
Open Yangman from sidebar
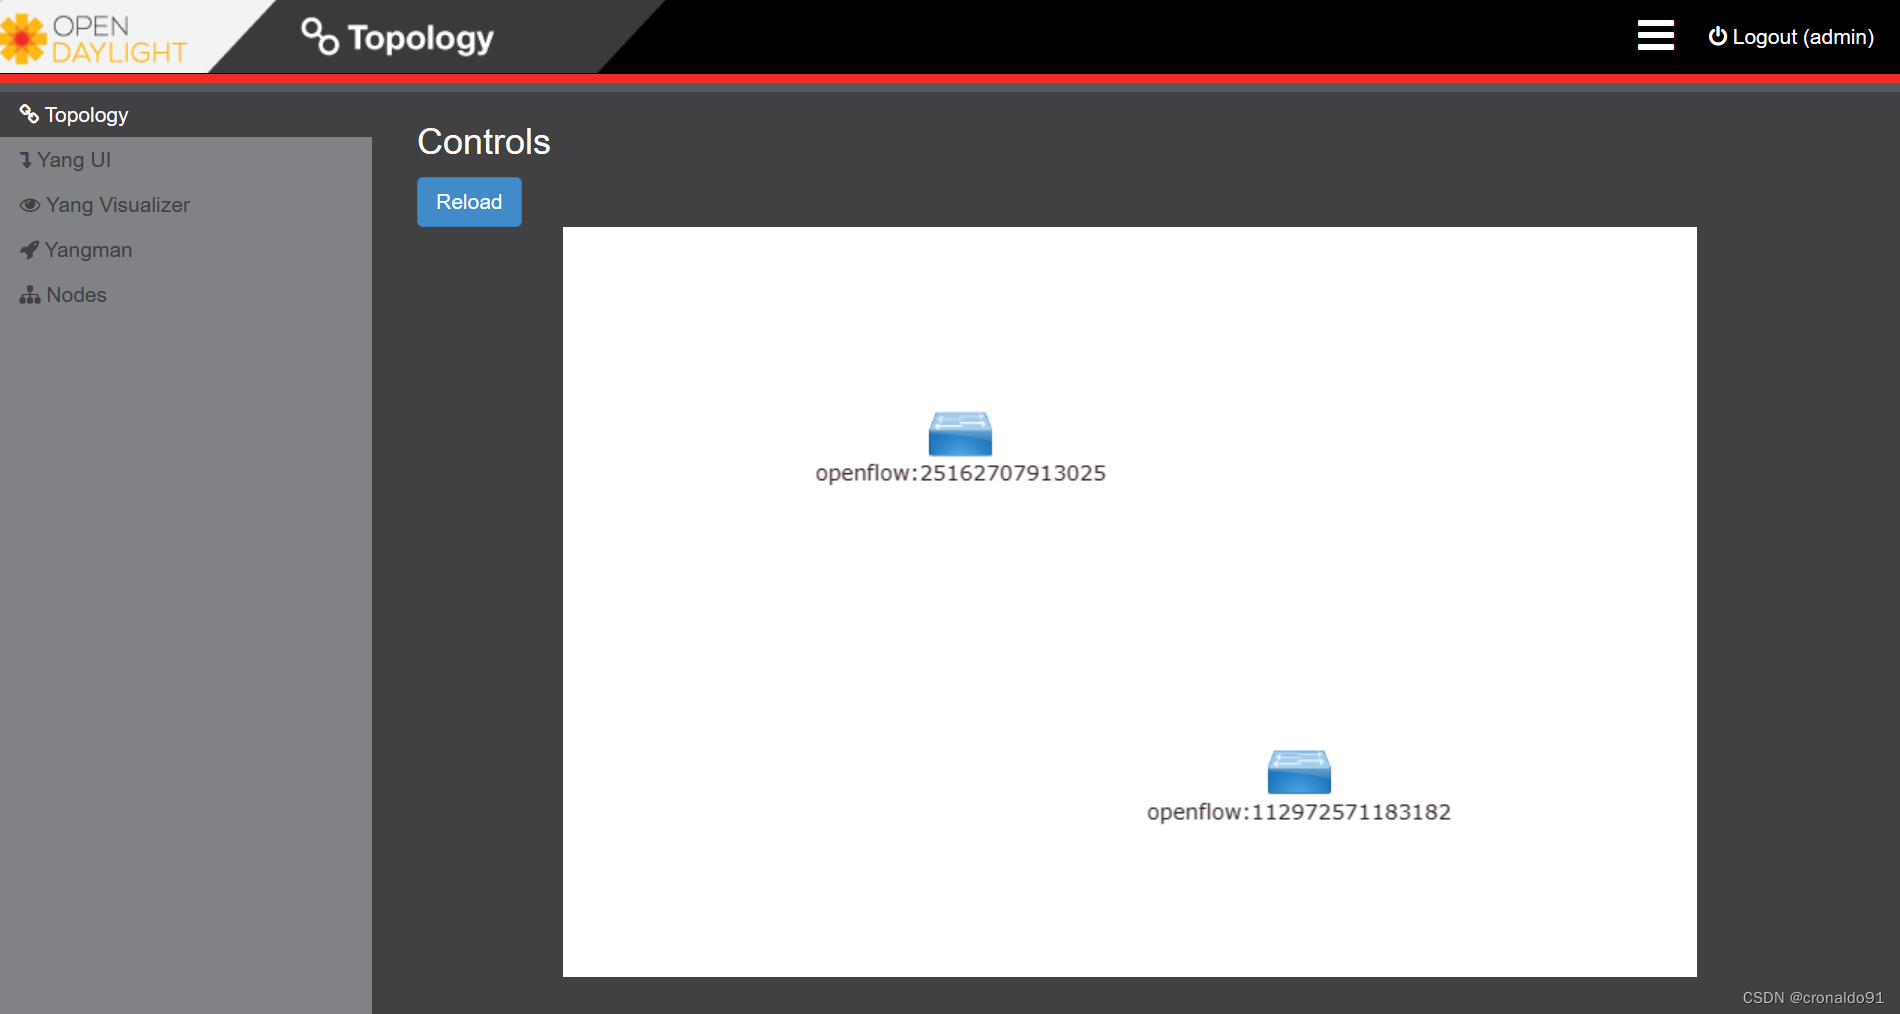[186, 250]
